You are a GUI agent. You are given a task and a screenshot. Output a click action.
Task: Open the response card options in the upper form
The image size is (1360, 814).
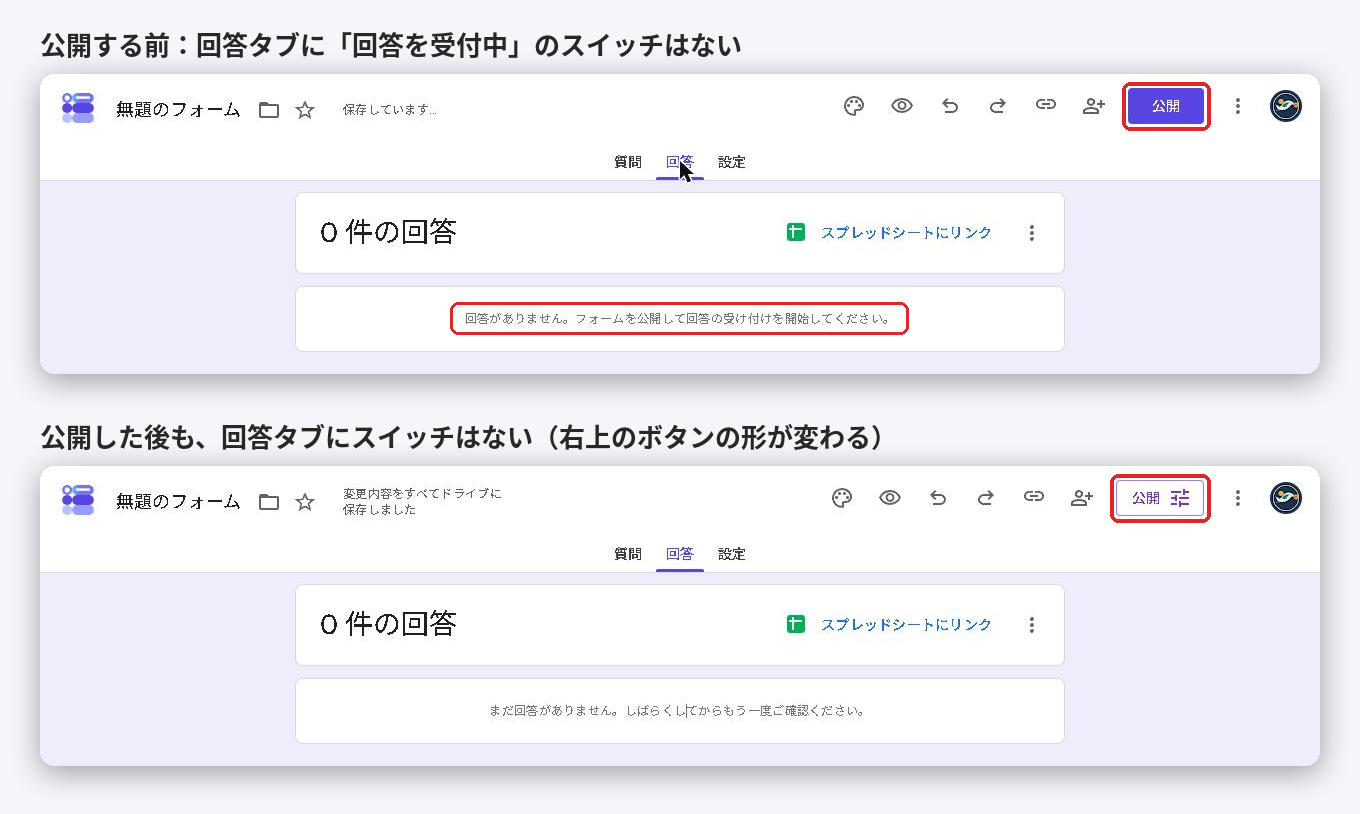pyautogui.click(x=1032, y=233)
